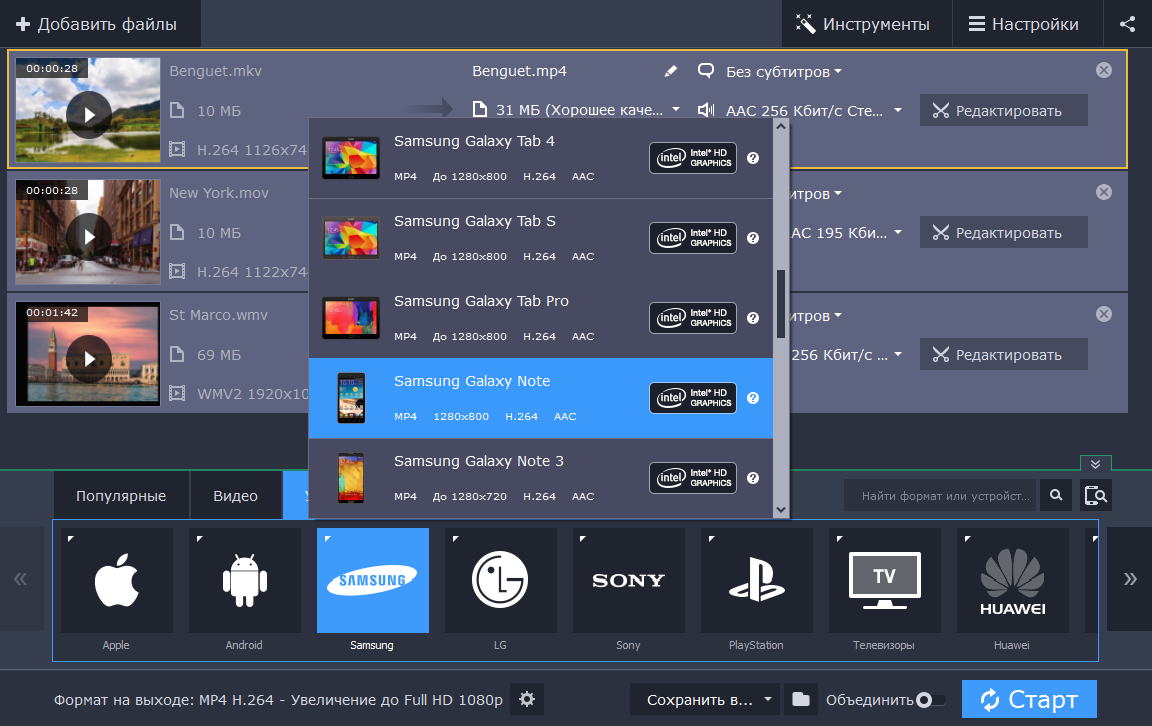This screenshot has height=726, width=1152.
Task: Click the pencil icon to rename Benguet.mp4
Action: point(670,71)
